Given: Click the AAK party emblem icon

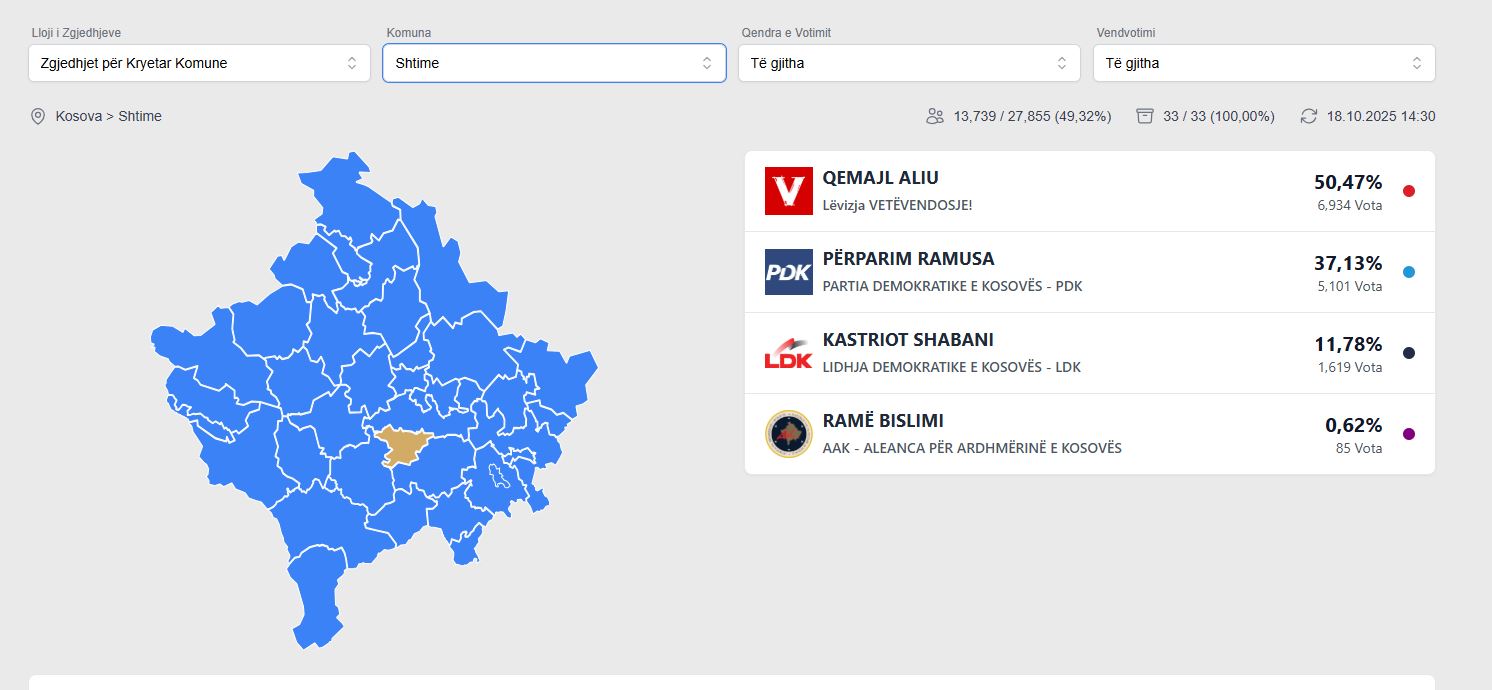Looking at the screenshot, I should coord(788,434).
